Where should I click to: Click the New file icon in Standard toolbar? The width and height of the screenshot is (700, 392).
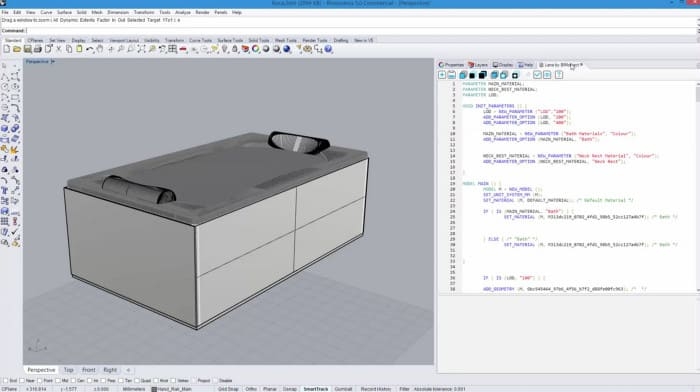click(x=7, y=49)
